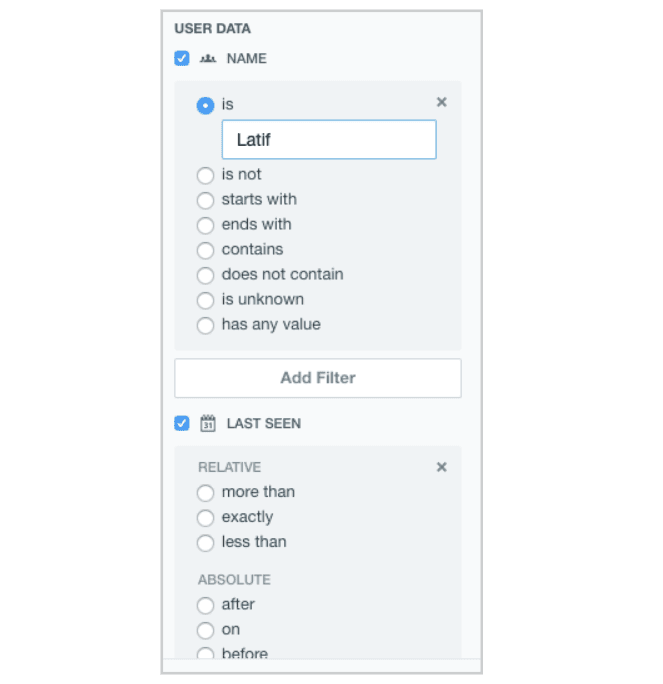Image resolution: width=663 pixels, height=684 pixels.
Task: Uncheck the NAME attribute checkbox
Action: (182, 58)
